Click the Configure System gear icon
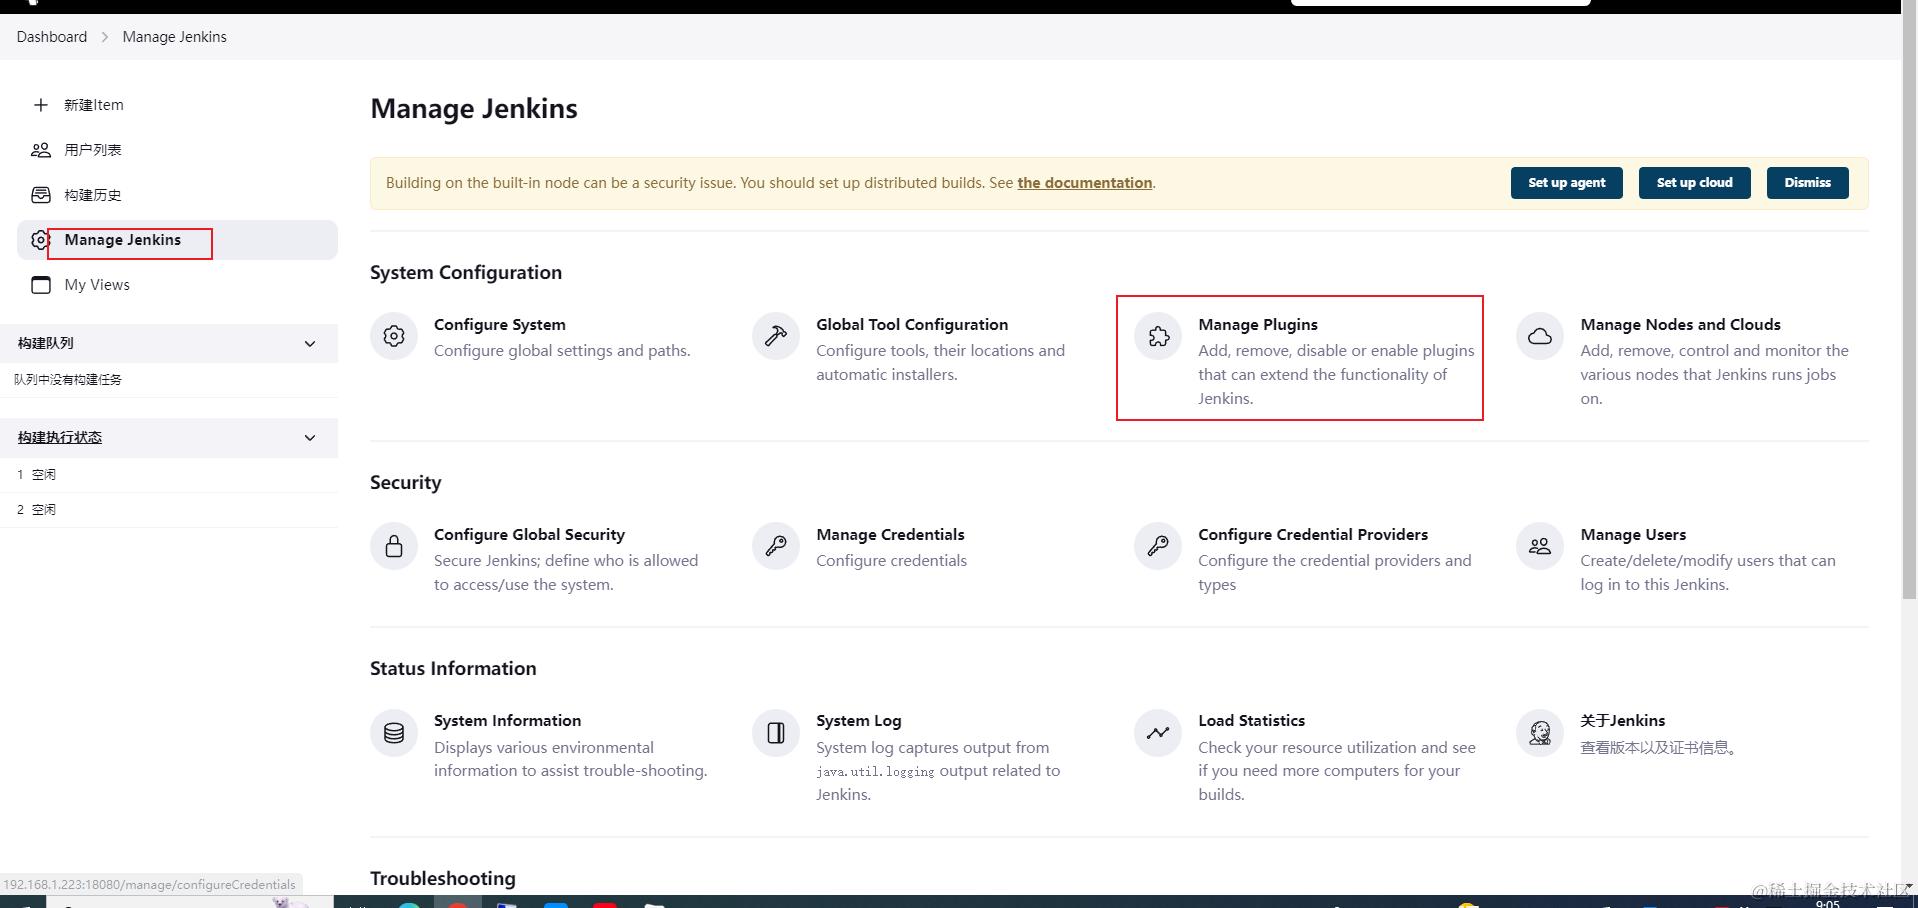The width and height of the screenshot is (1918, 908). pyautogui.click(x=394, y=336)
